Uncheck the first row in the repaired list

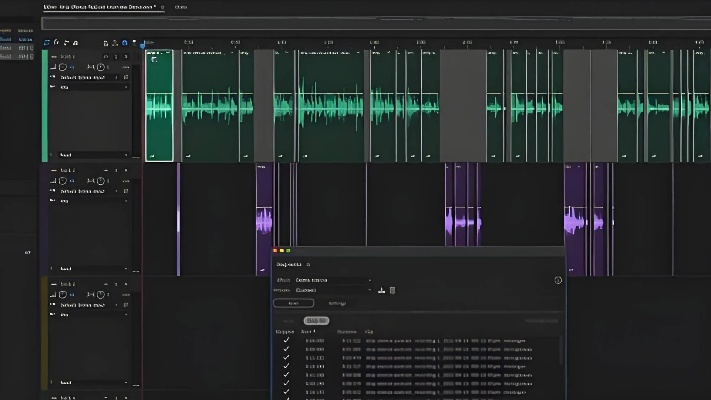pos(286,340)
